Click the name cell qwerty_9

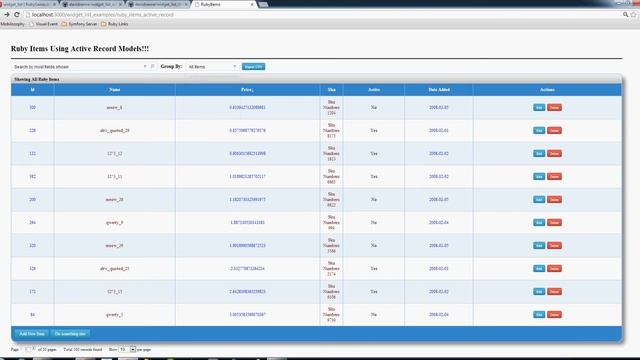[x=115, y=222]
